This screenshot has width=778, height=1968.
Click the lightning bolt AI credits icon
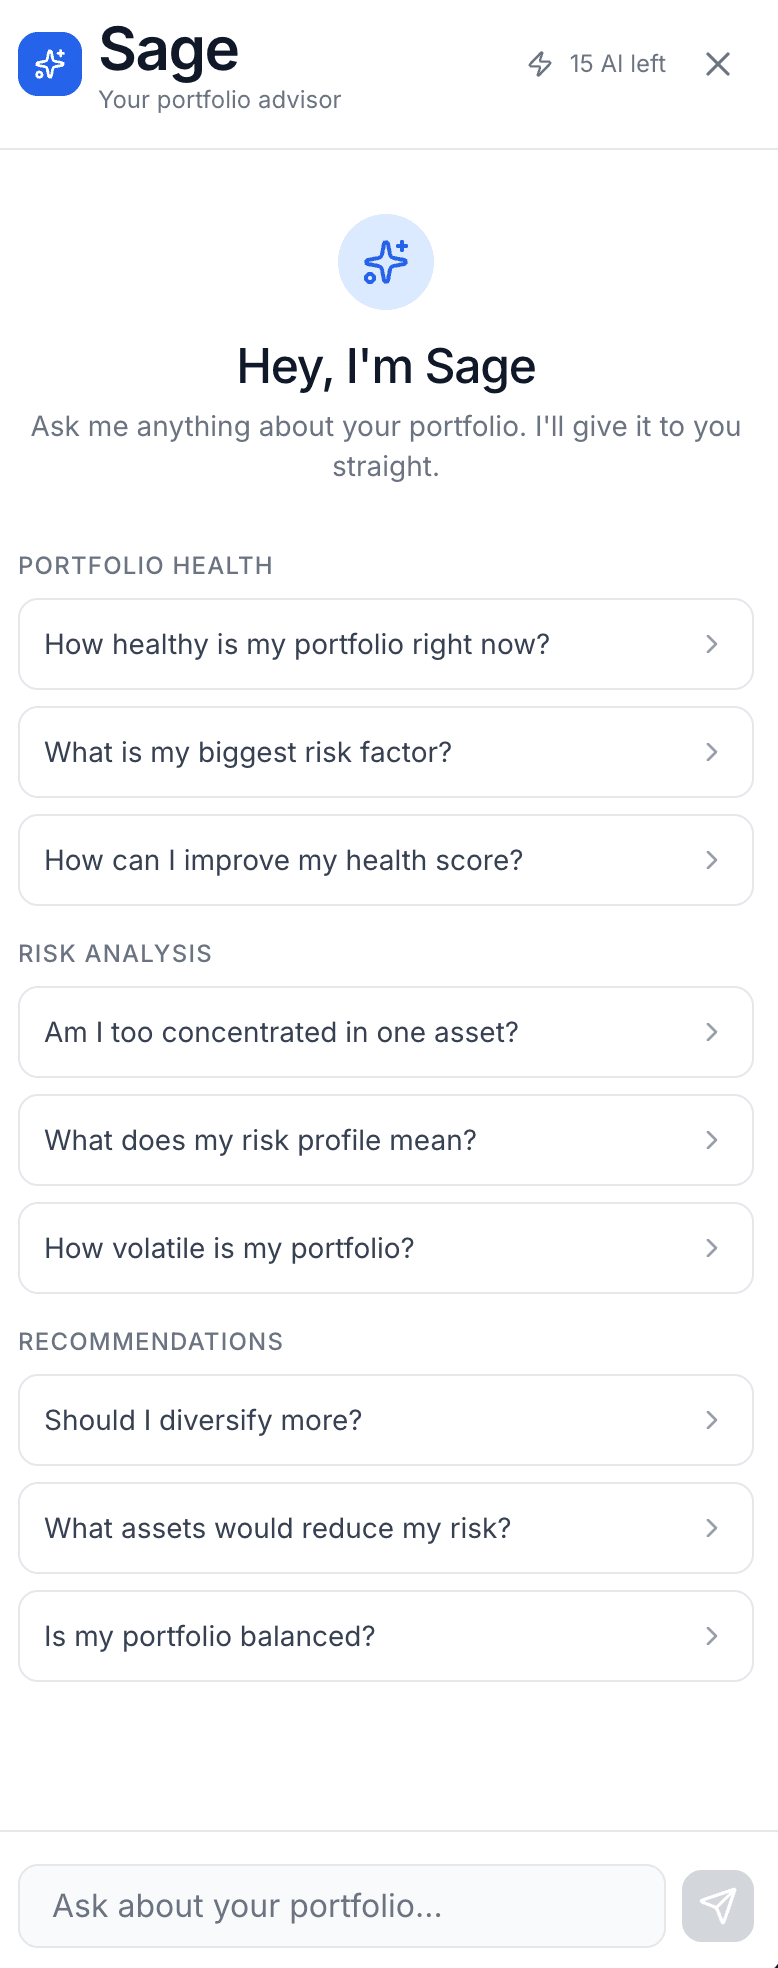point(540,64)
